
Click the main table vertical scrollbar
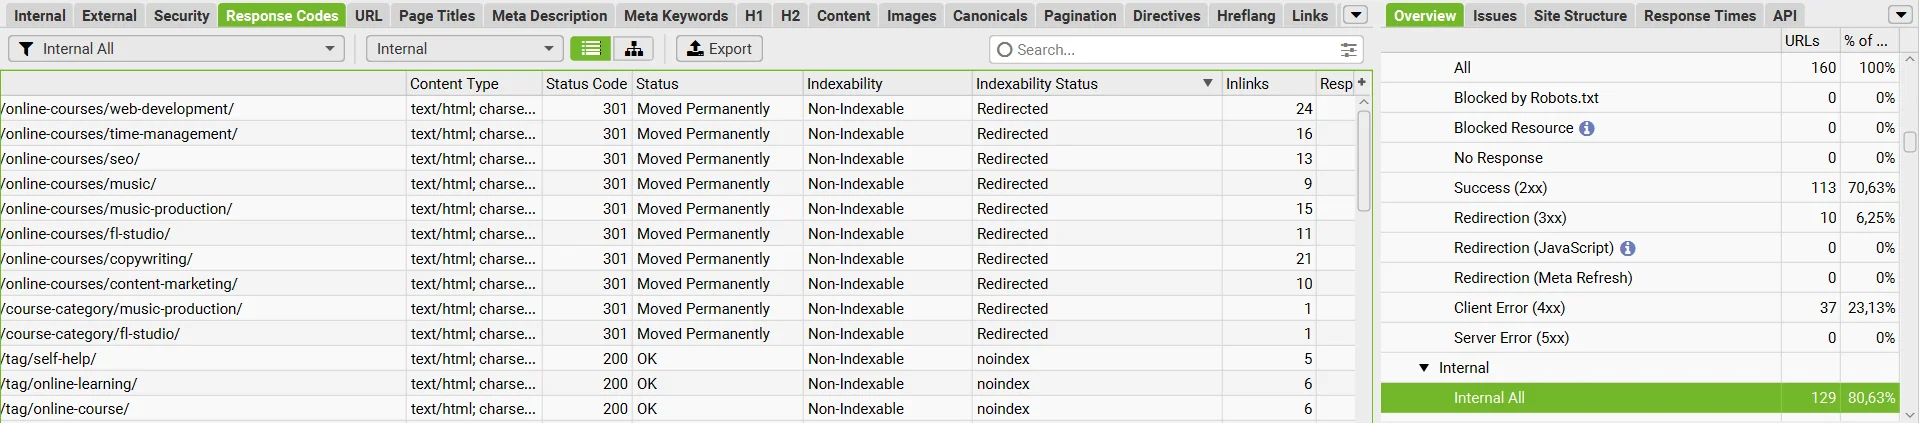[x=1364, y=160]
